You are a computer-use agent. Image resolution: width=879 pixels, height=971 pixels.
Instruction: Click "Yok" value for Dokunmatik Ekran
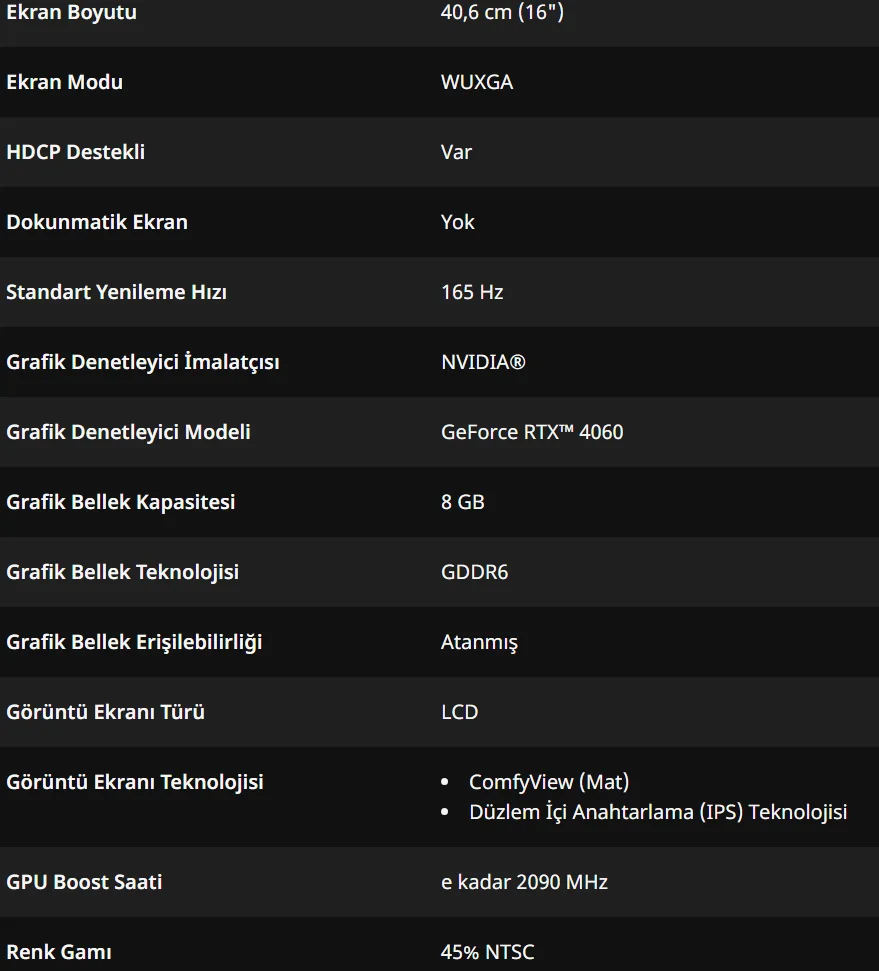coord(458,222)
